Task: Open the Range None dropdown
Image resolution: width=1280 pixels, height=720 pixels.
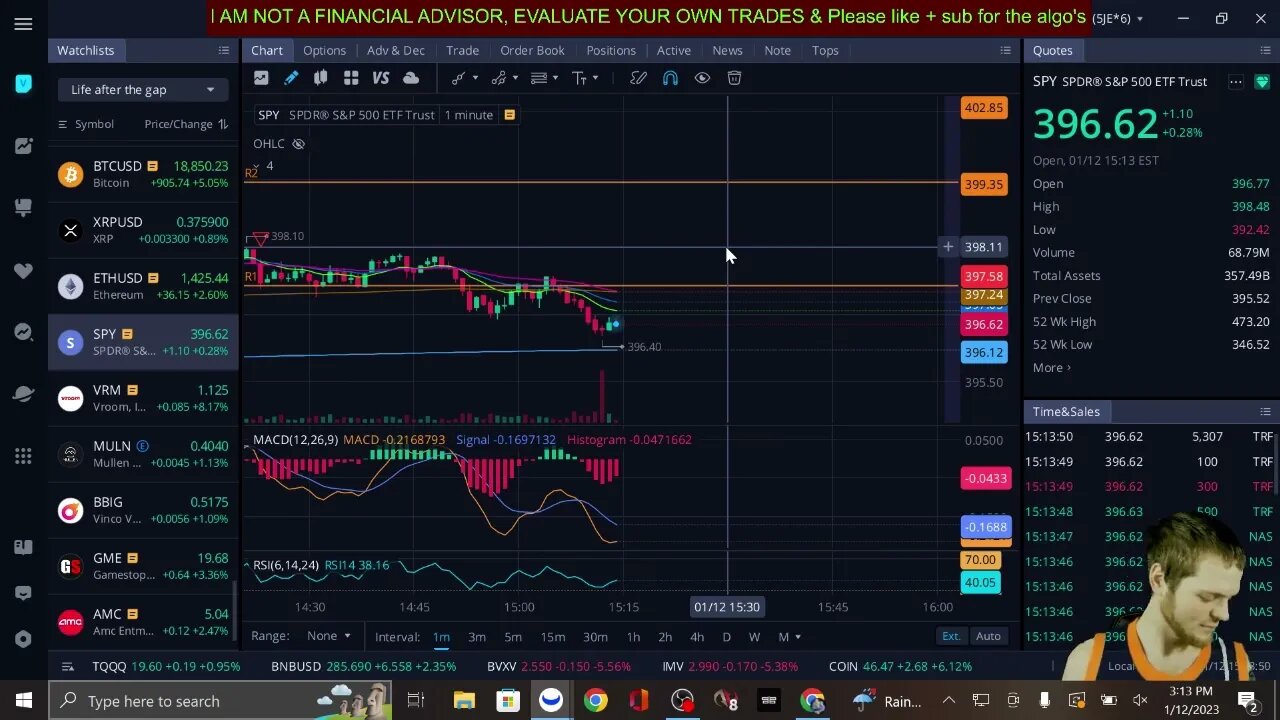Action: click(329, 636)
